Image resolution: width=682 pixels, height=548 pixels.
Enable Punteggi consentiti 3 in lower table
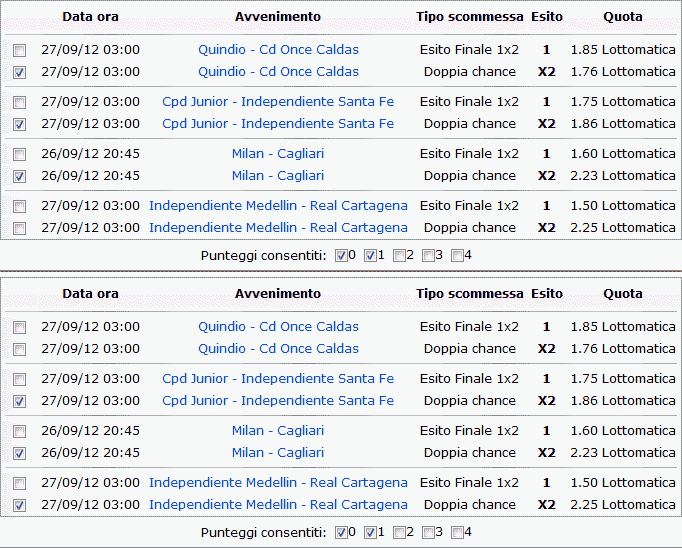pyautogui.click(x=428, y=532)
